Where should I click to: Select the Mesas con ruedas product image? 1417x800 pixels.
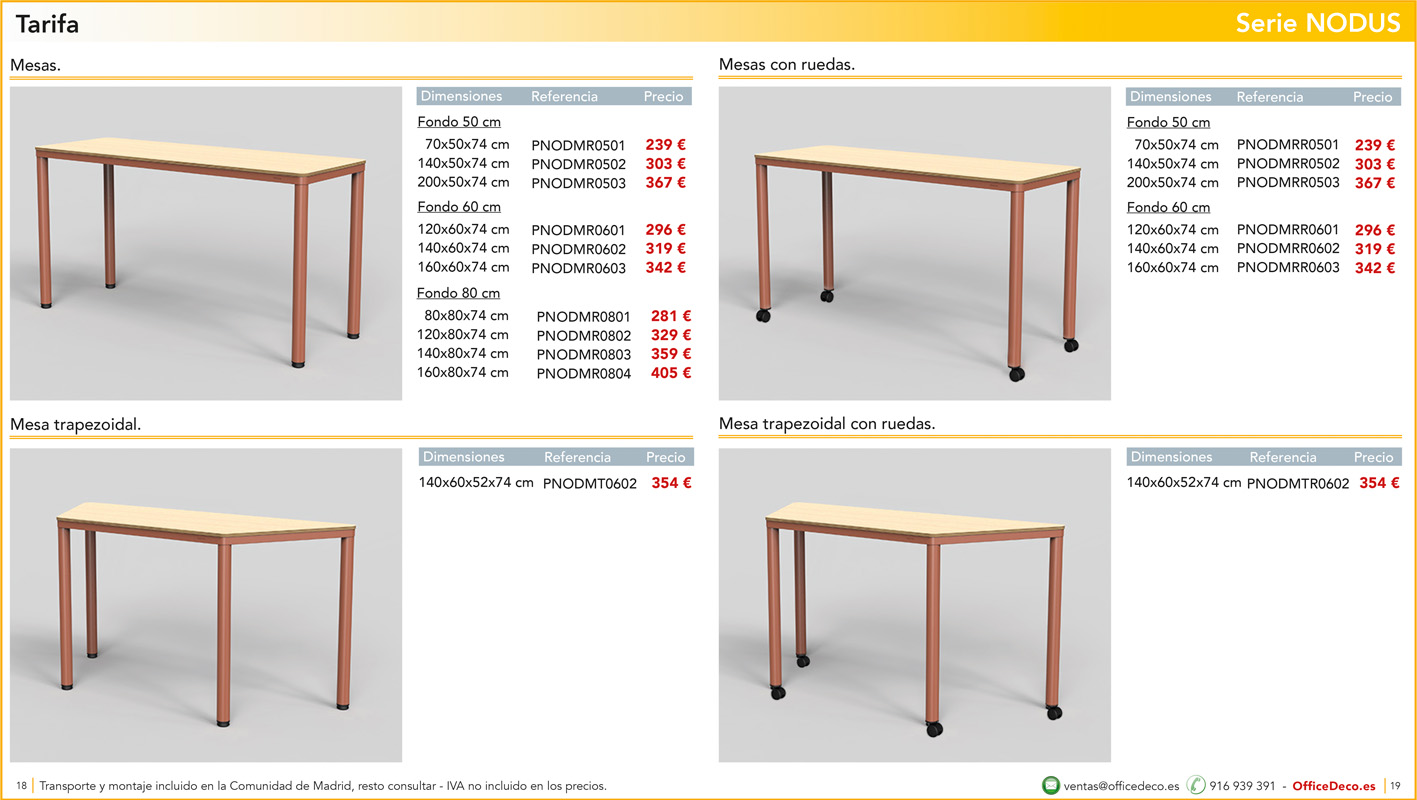pyautogui.click(x=914, y=243)
